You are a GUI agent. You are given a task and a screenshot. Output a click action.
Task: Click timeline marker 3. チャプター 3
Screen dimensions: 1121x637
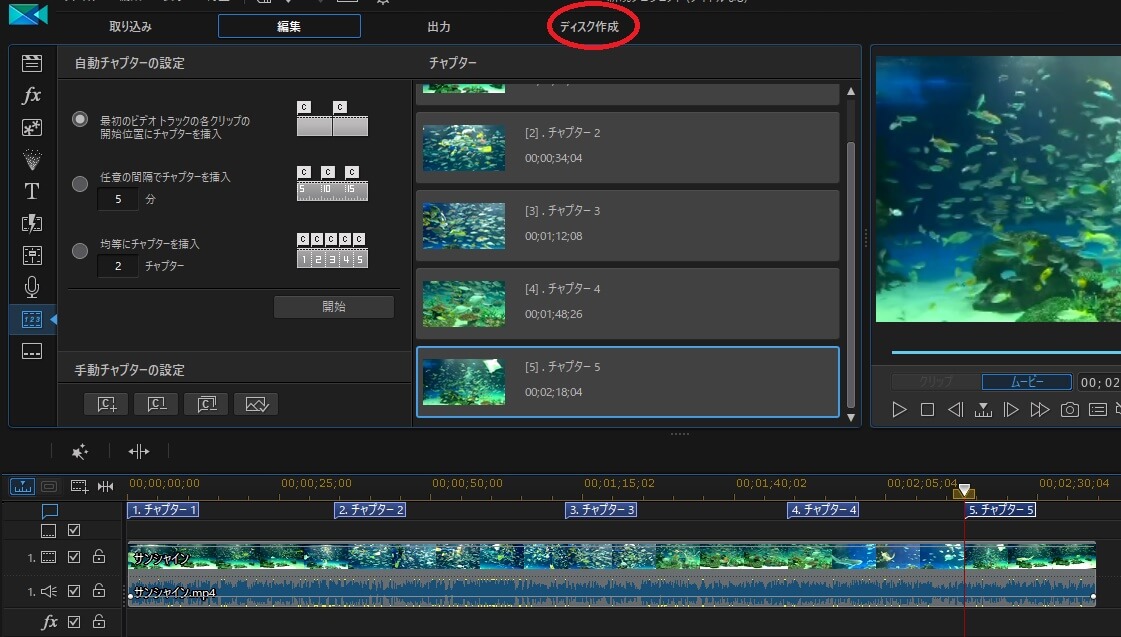[x=601, y=510]
